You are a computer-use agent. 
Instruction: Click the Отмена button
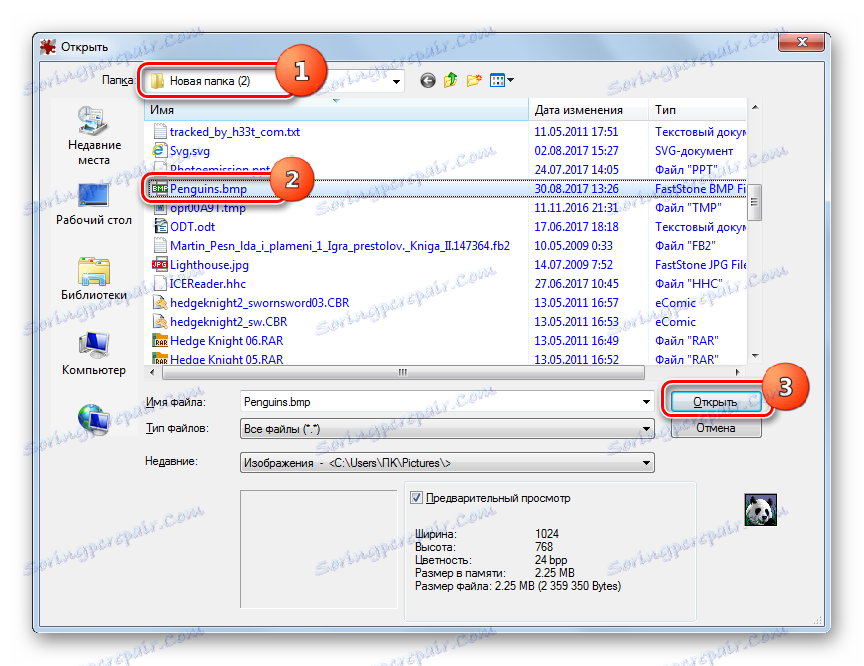point(715,428)
